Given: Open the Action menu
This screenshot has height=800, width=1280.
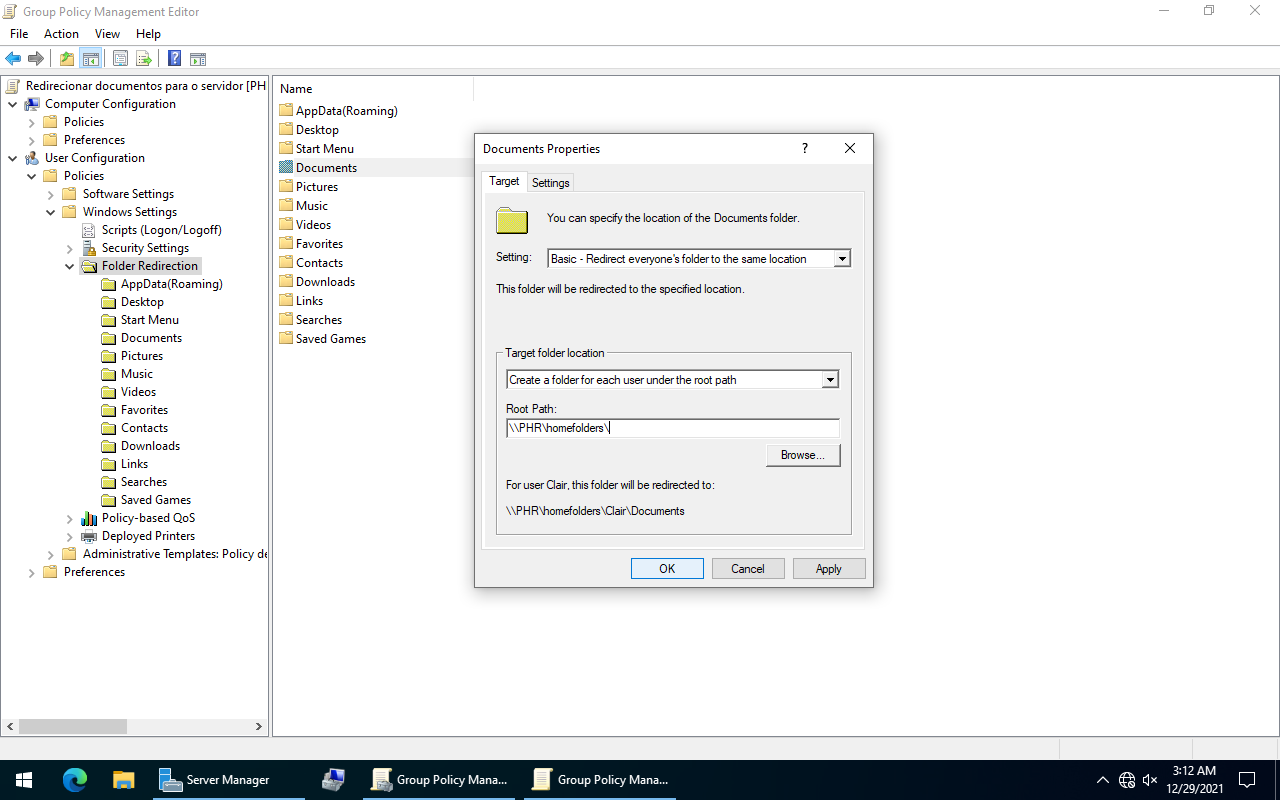Looking at the screenshot, I should (61, 34).
